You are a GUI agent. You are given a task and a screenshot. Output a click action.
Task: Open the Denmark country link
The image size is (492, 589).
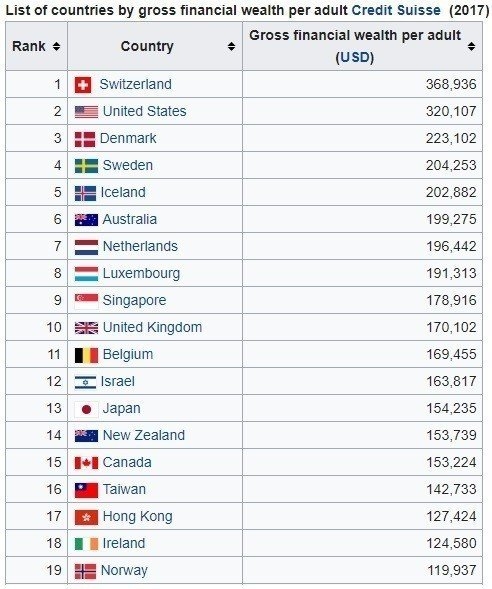click(128, 138)
